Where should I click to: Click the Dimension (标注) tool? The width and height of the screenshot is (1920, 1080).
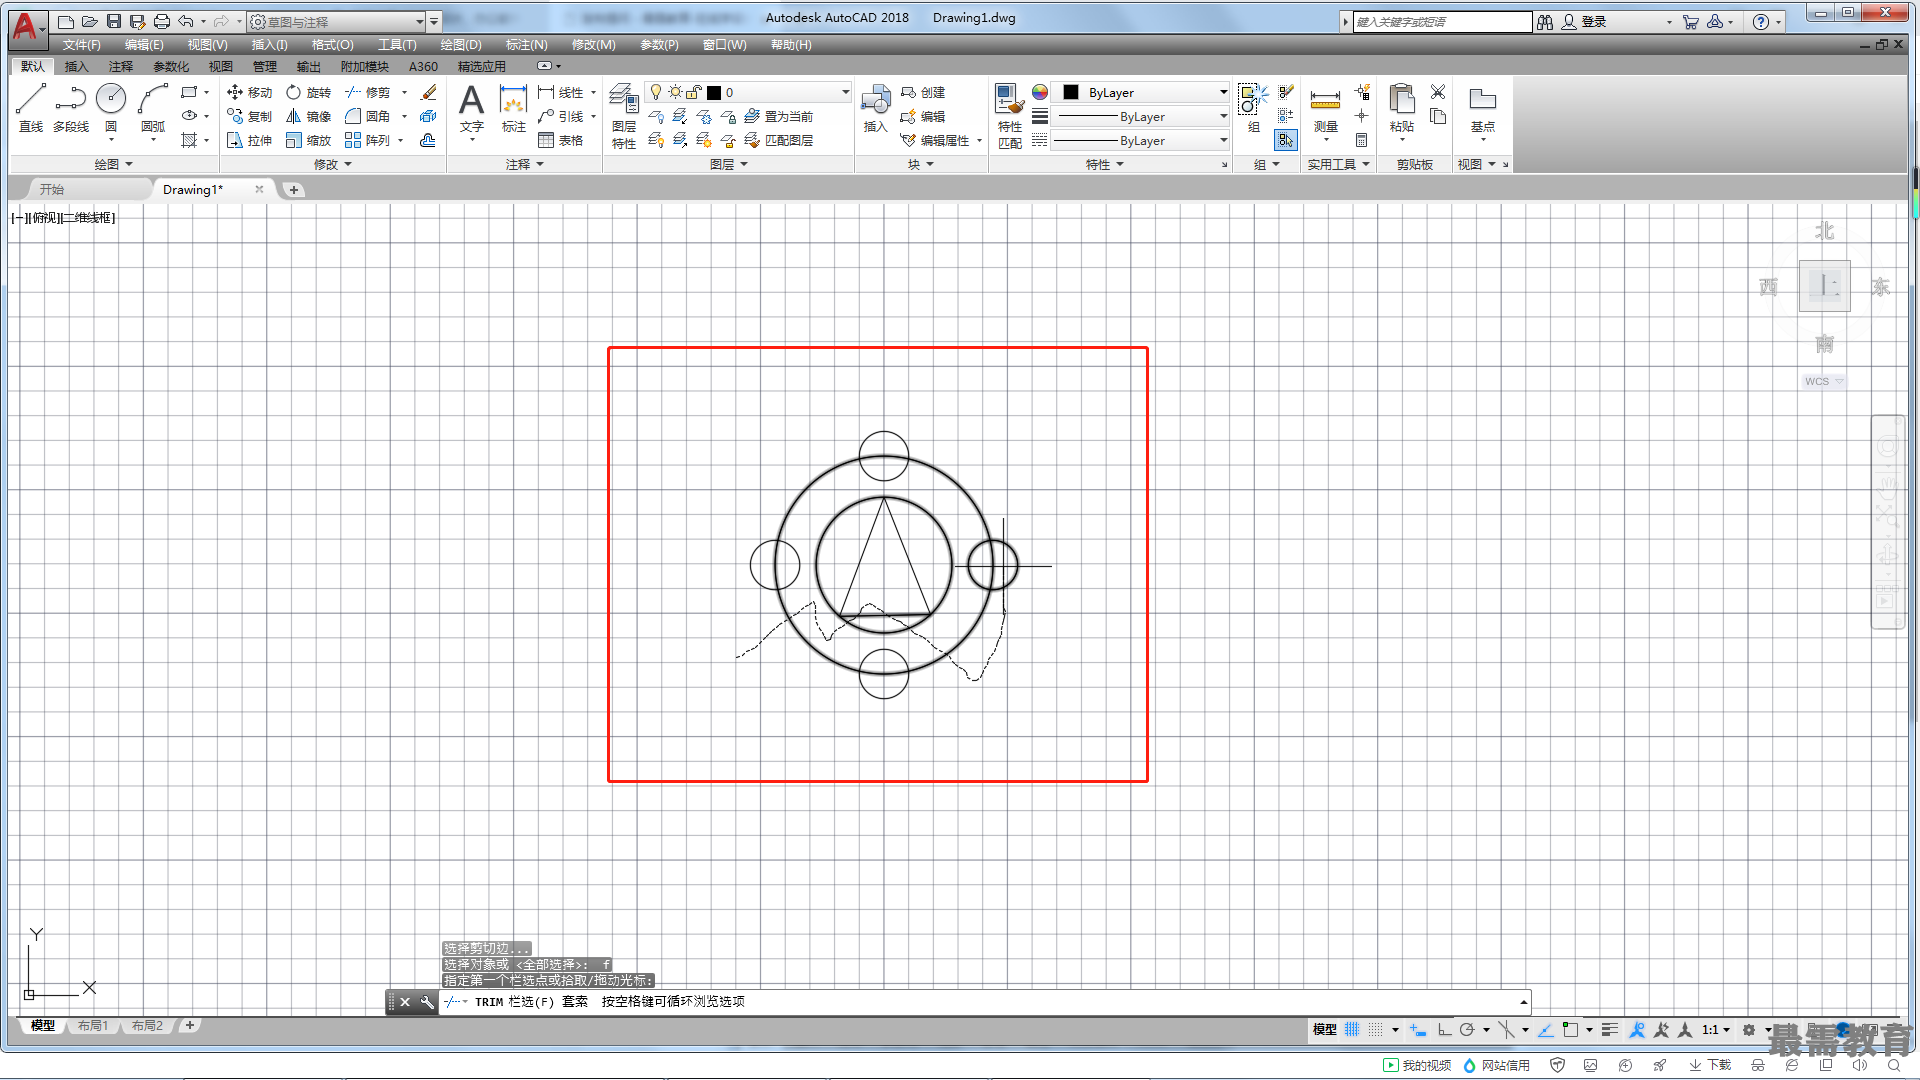tap(513, 107)
